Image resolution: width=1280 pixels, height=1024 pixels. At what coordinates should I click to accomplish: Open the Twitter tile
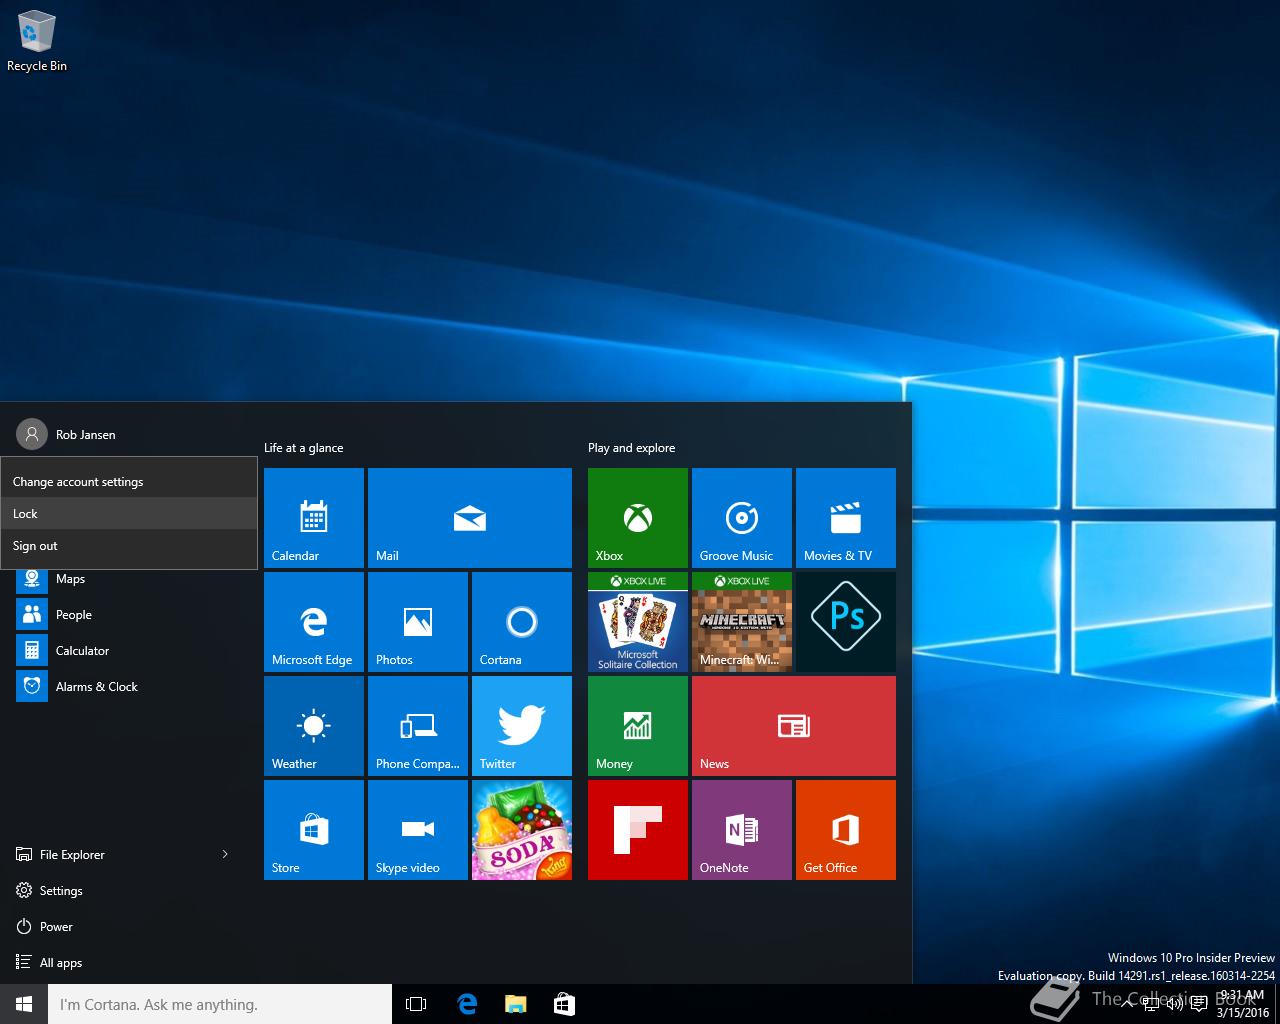[x=522, y=726]
